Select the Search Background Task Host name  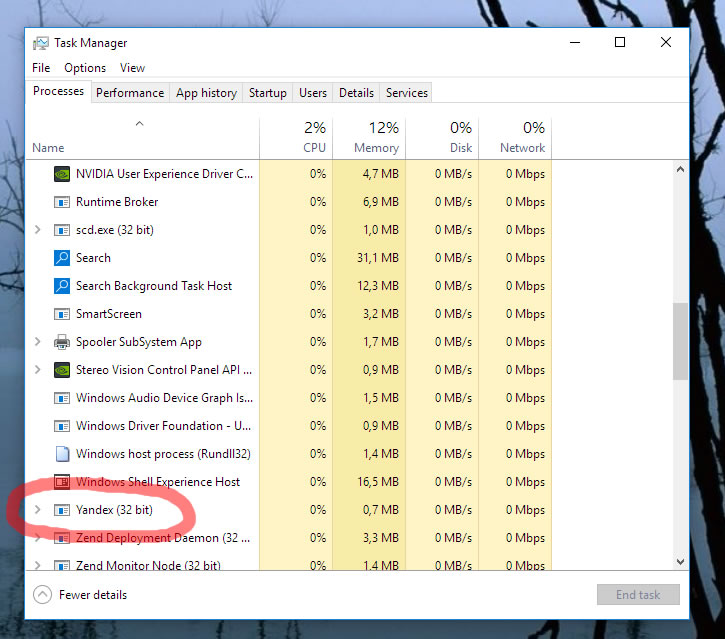click(154, 286)
